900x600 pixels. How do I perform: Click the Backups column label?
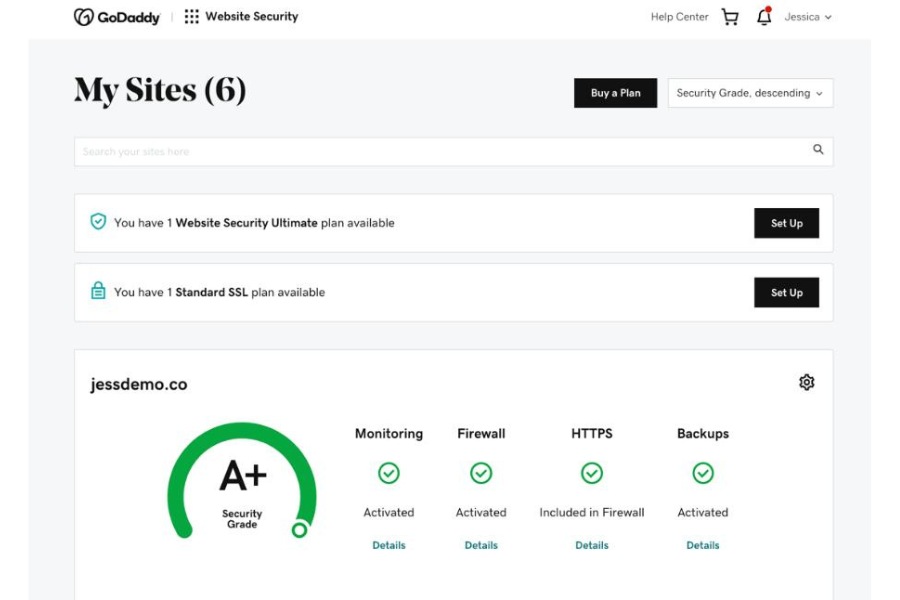tap(703, 433)
